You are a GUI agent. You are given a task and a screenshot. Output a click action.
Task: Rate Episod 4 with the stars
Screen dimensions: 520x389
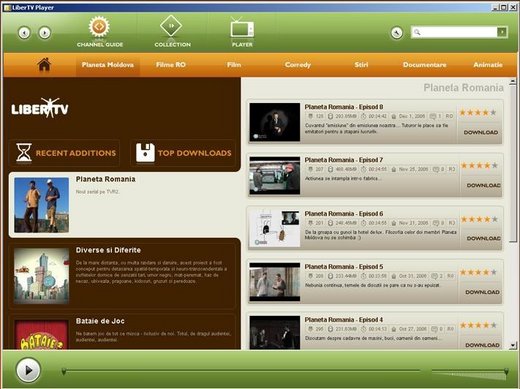tap(478, 325)
